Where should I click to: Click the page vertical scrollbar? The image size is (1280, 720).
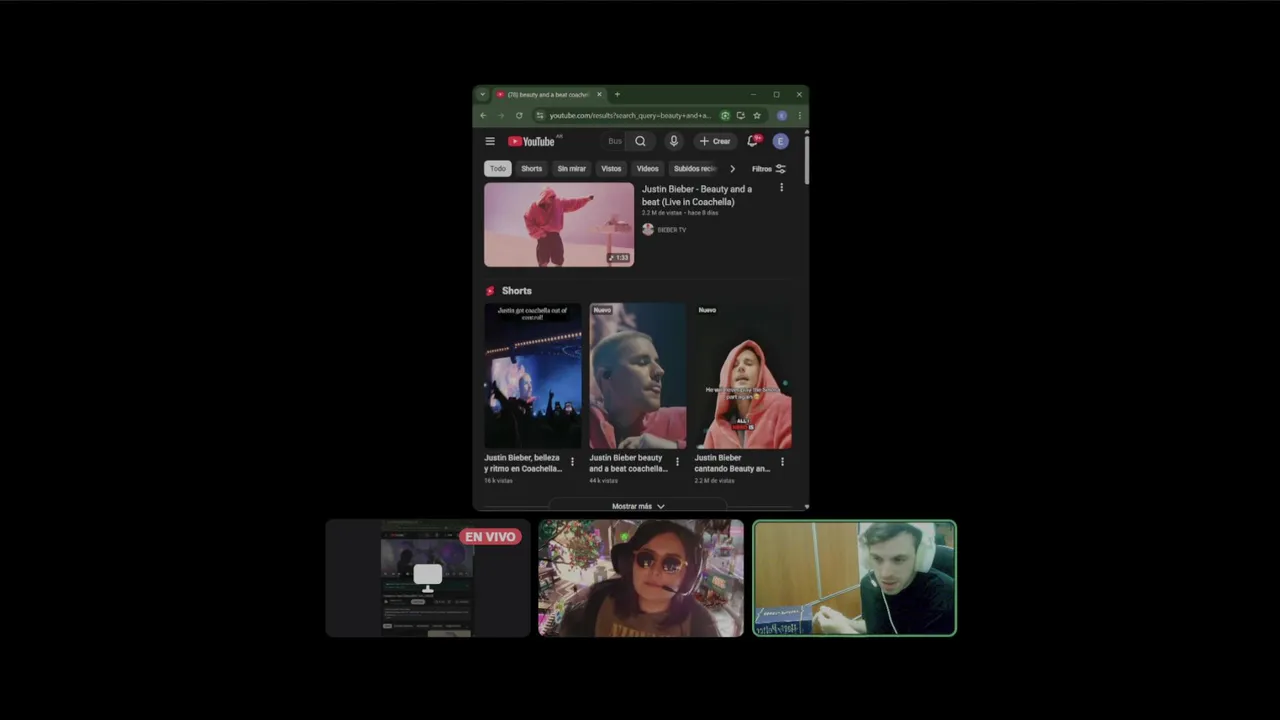click(x=806, y=160)
